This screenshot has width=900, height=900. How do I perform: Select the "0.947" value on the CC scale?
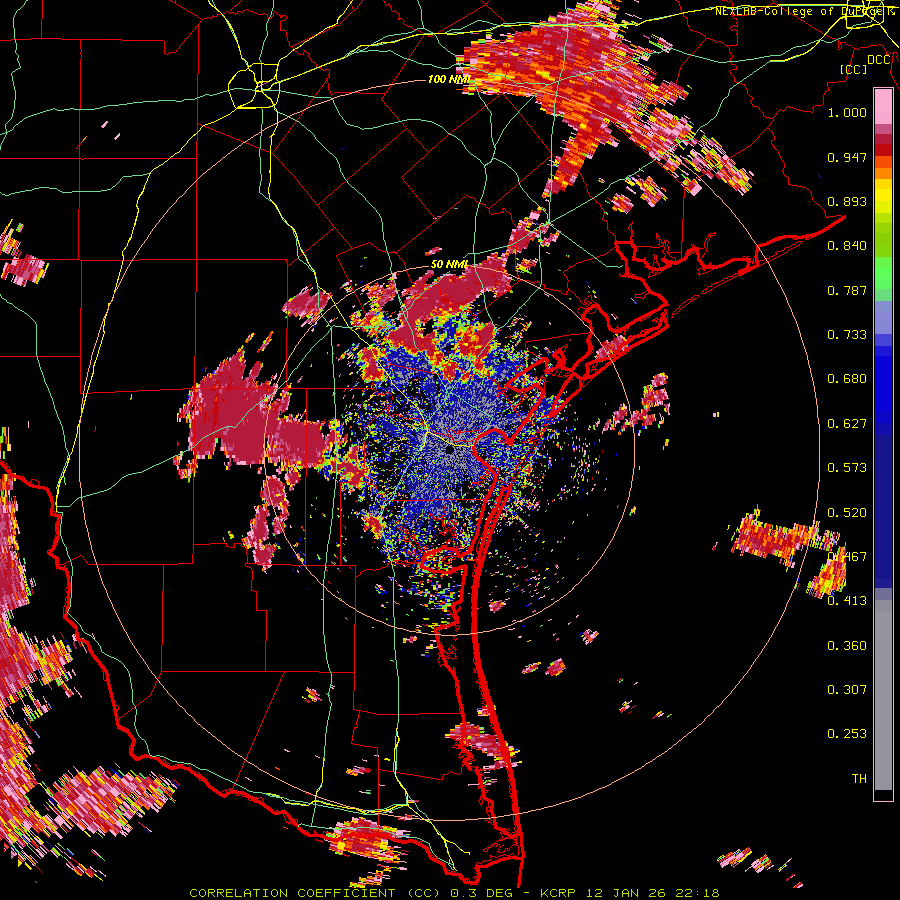pos(847,157)
